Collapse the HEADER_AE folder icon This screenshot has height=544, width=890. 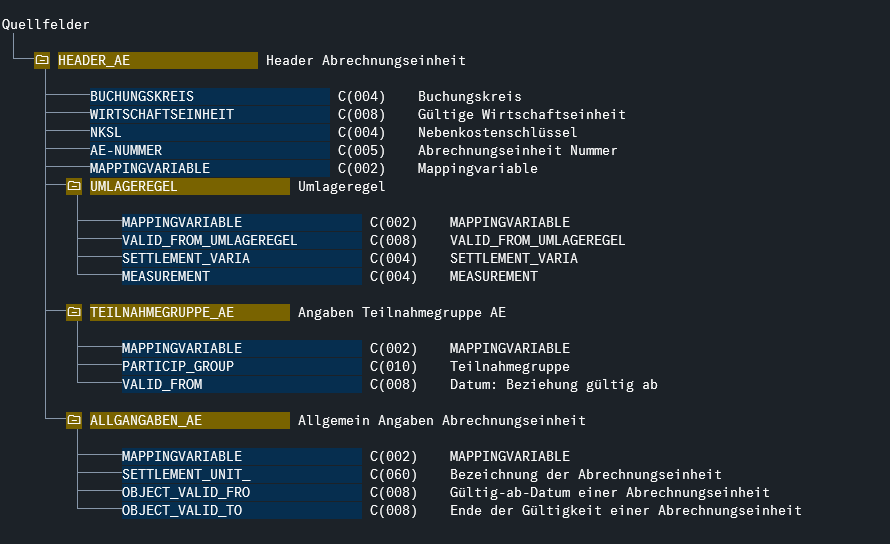pos(42,60)
